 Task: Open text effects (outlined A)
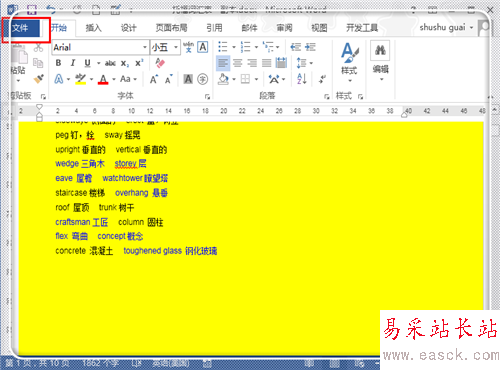[x=59, y=79]
